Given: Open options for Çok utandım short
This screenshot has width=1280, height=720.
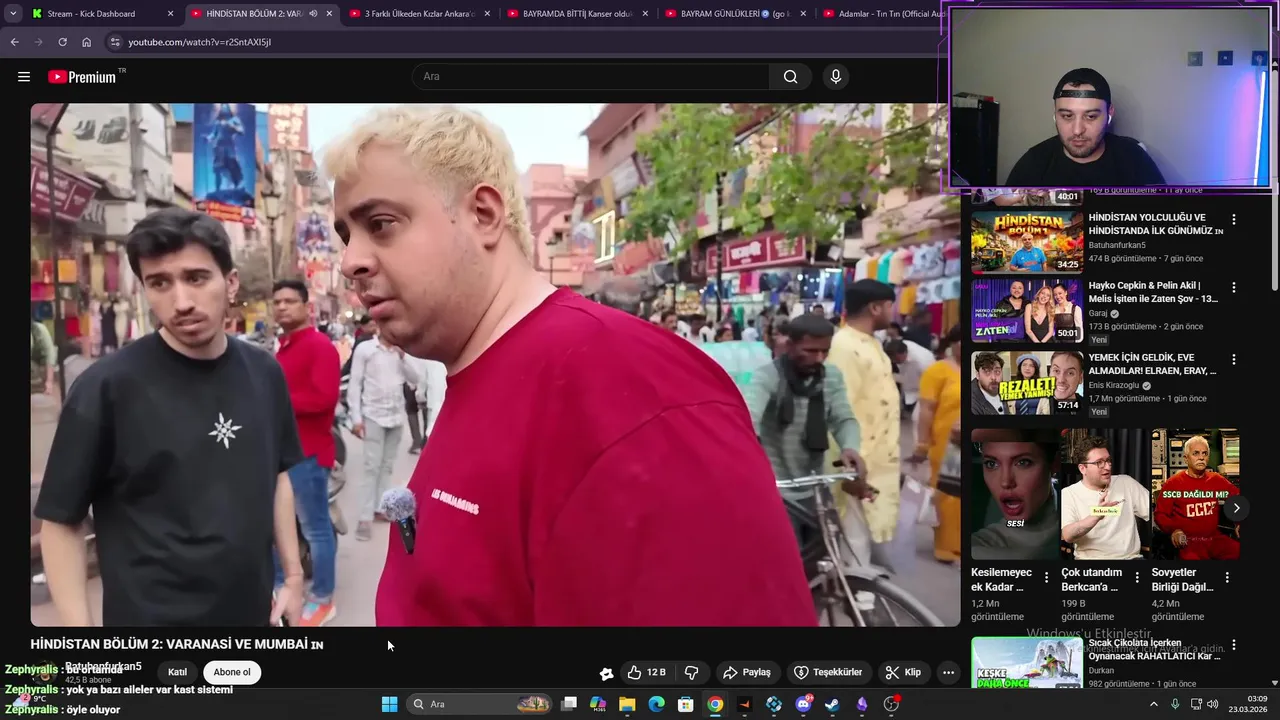Looking at the screenshot, I should point(1136,577).
